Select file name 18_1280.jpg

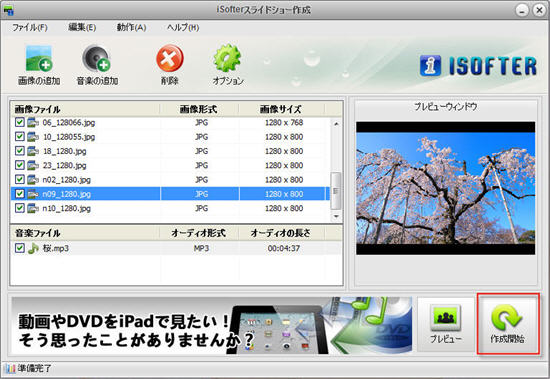(x=65, y=151)
